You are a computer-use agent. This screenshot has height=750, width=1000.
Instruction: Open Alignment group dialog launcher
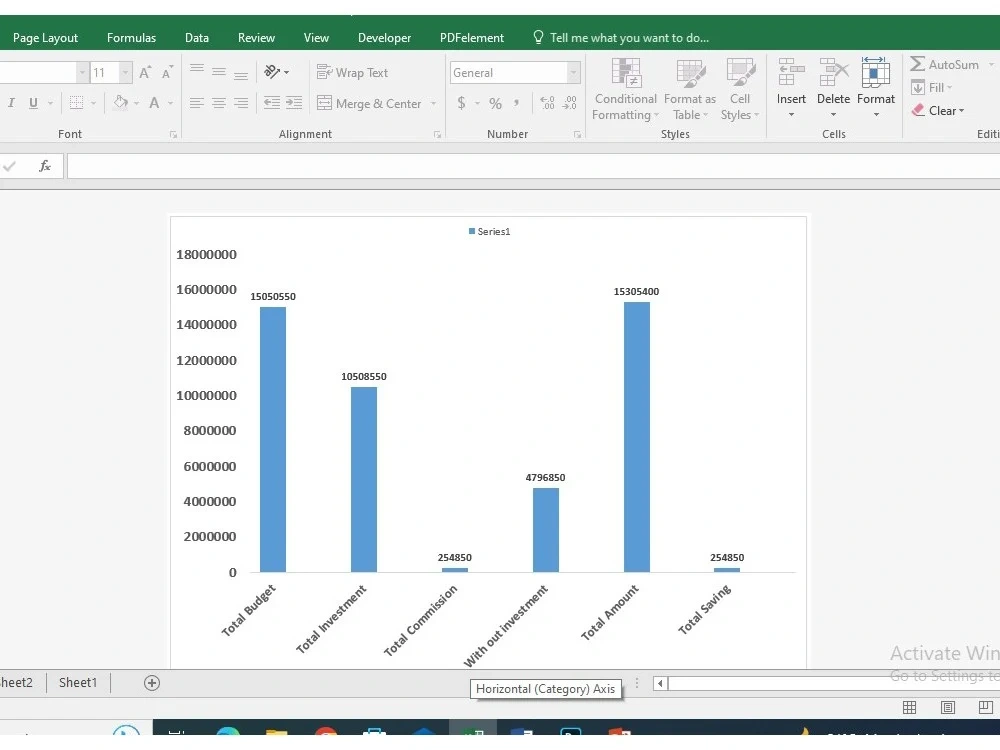(438, 135)
